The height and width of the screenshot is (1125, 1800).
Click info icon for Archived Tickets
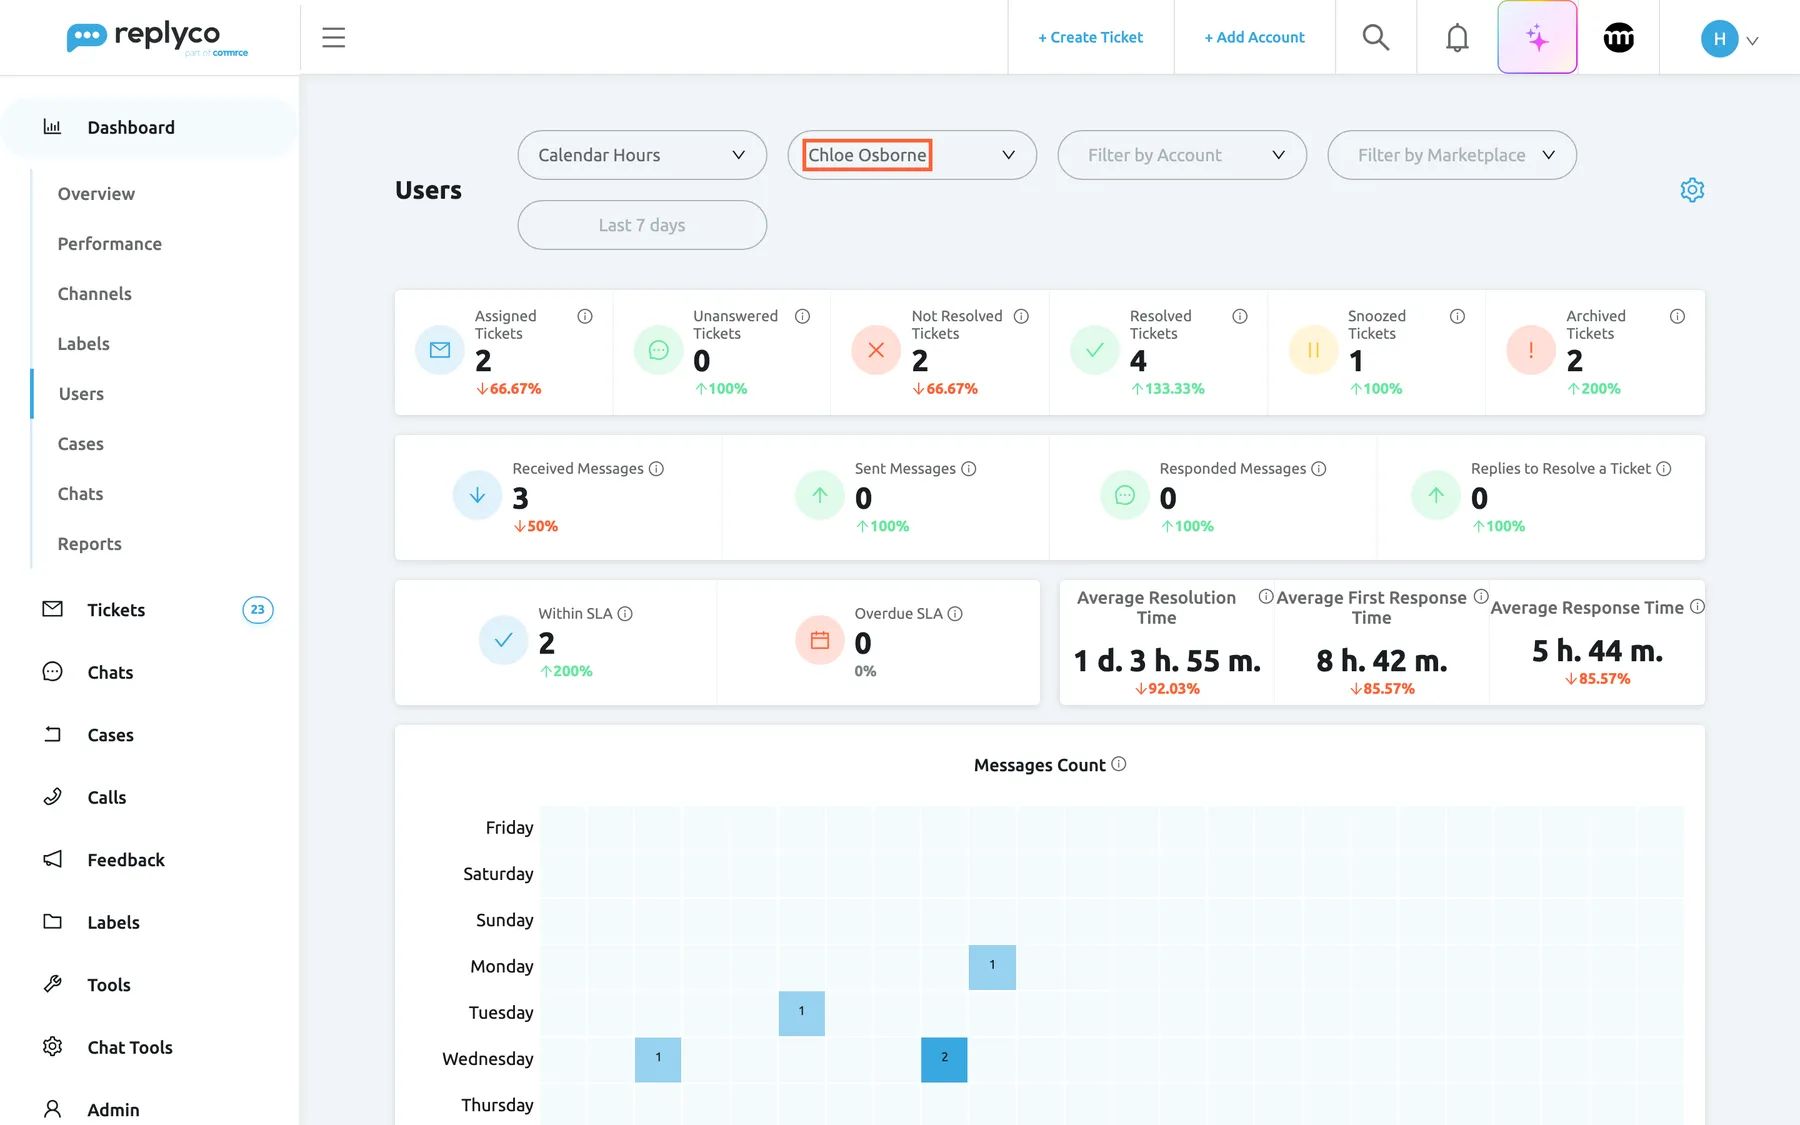click(x=1677, y=316)
